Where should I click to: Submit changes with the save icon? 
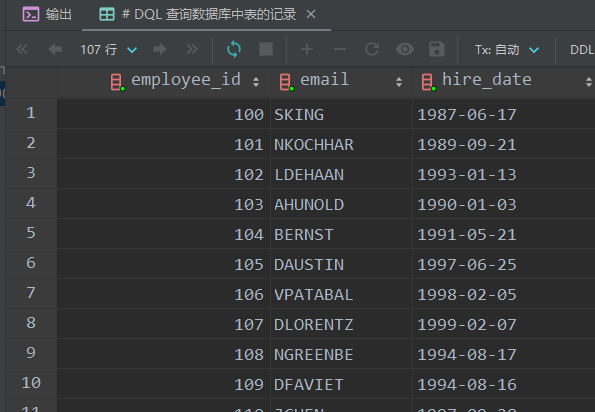point(437,49)
